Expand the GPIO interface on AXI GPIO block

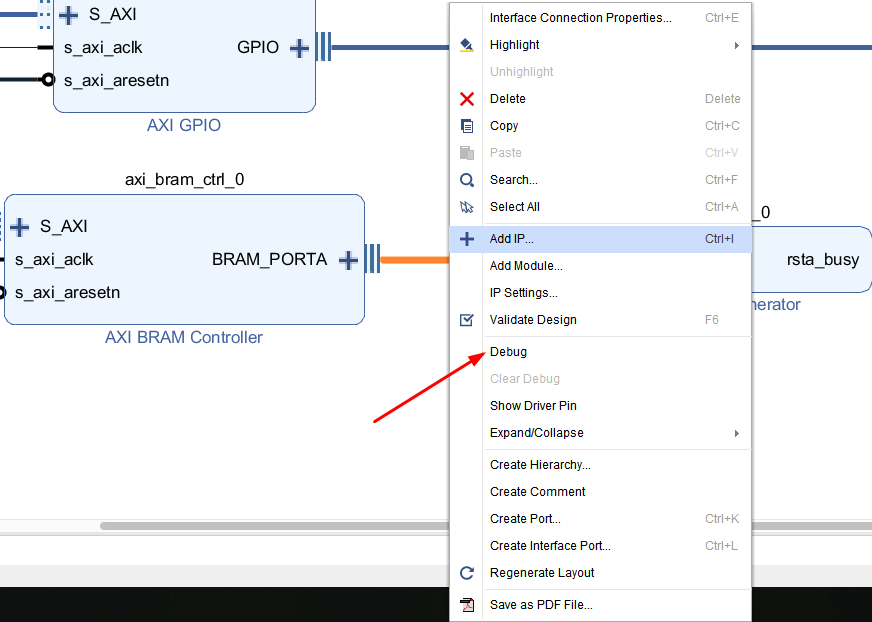tap(298, 46)
